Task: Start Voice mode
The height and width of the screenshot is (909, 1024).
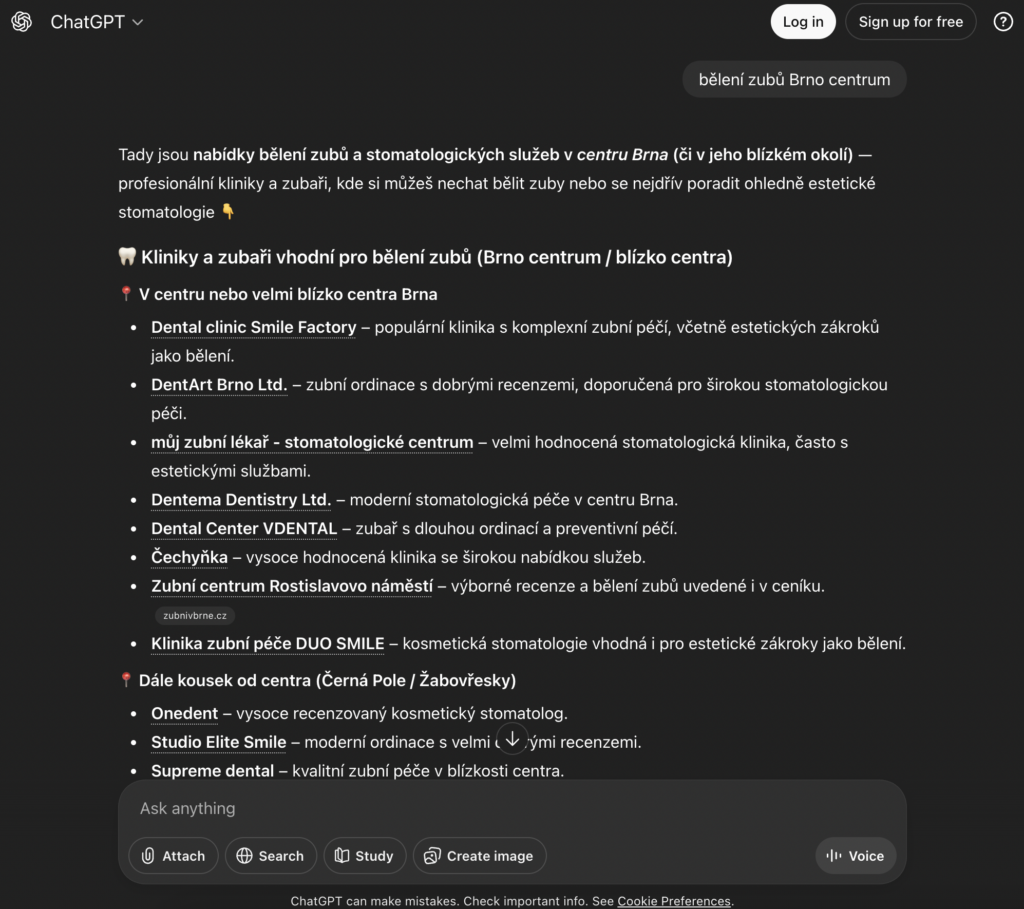Action: pos(855,856)
